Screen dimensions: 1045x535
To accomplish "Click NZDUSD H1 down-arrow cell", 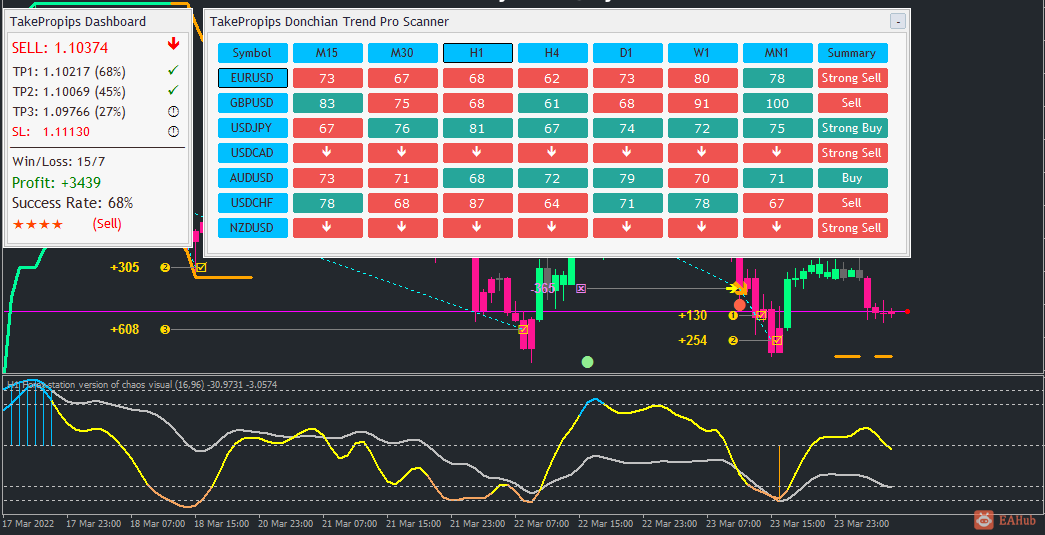I will [478, 228].
